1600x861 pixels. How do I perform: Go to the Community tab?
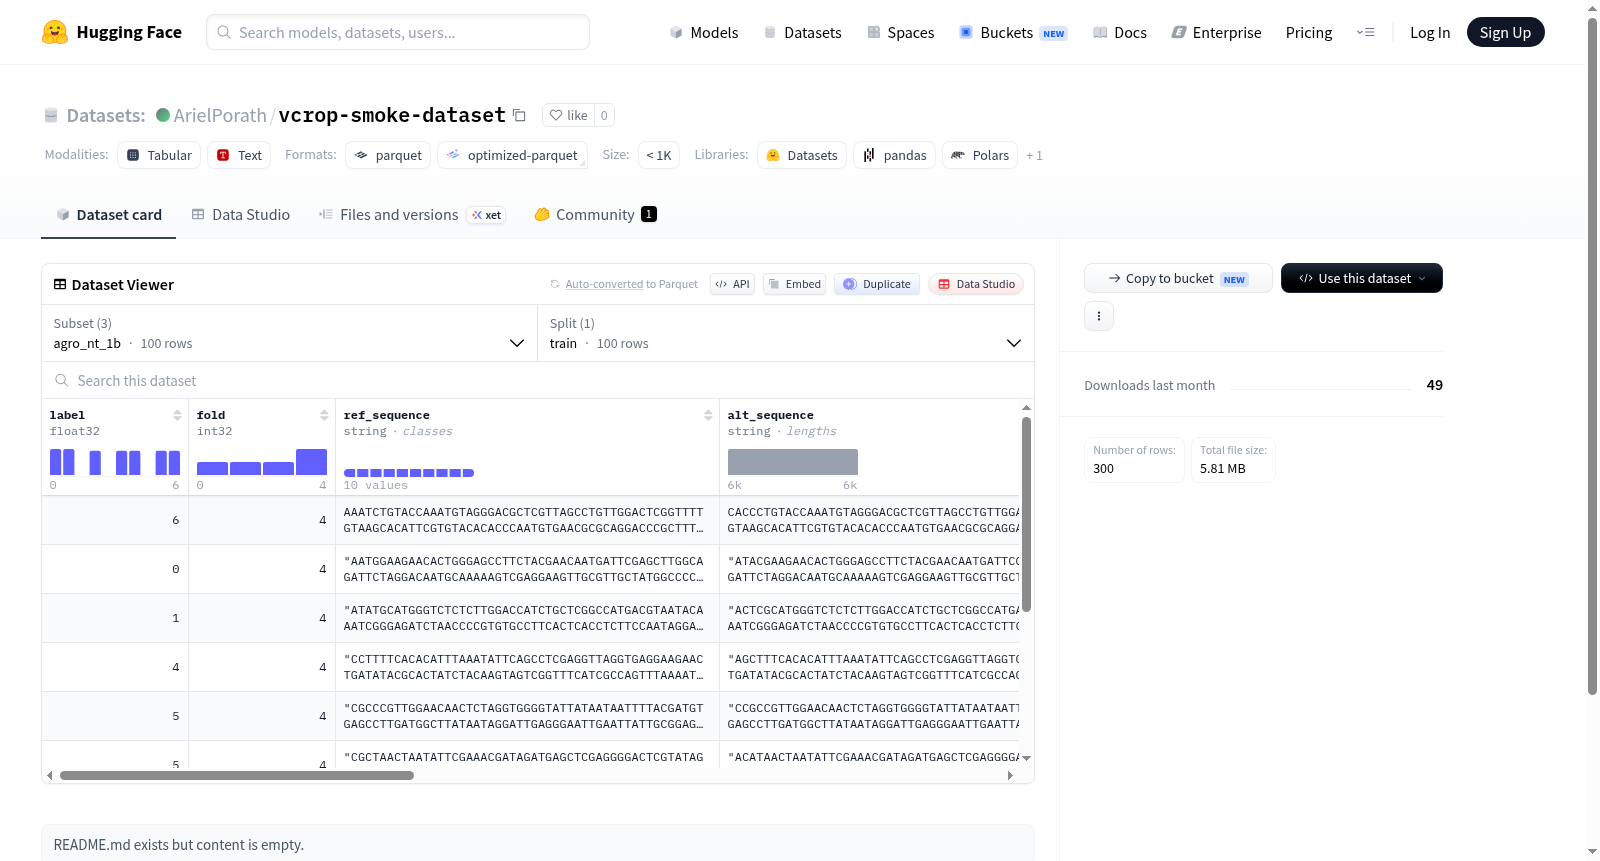[x=595, y=215]
